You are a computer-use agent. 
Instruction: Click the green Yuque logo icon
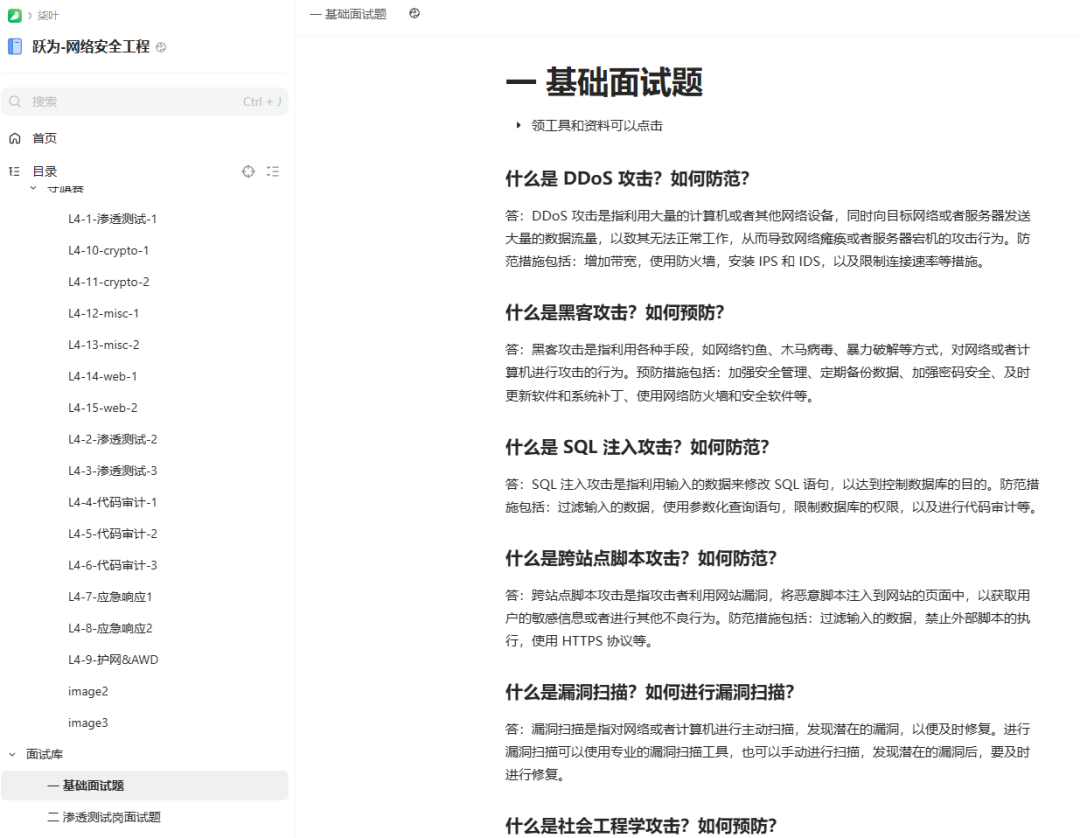click(x=14, y=15)
